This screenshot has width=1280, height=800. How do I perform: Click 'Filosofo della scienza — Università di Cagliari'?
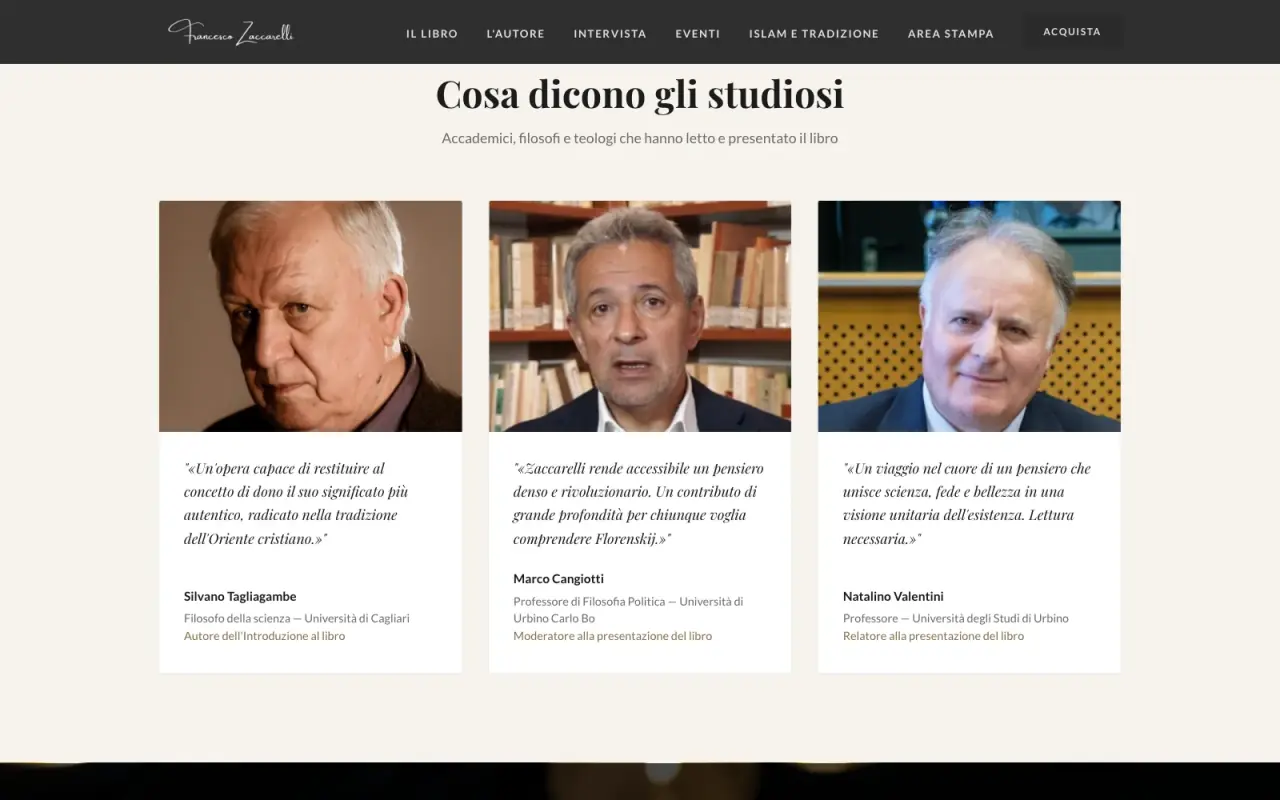coord(297,618)
